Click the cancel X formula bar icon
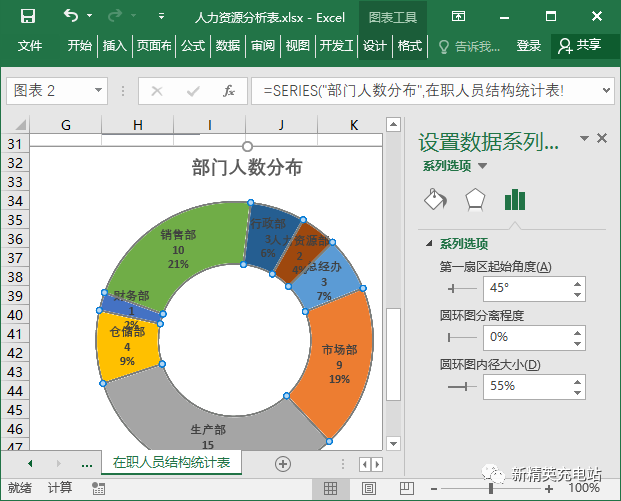The width and height of the screenshot is (621, 501). (x=157, y=91)
